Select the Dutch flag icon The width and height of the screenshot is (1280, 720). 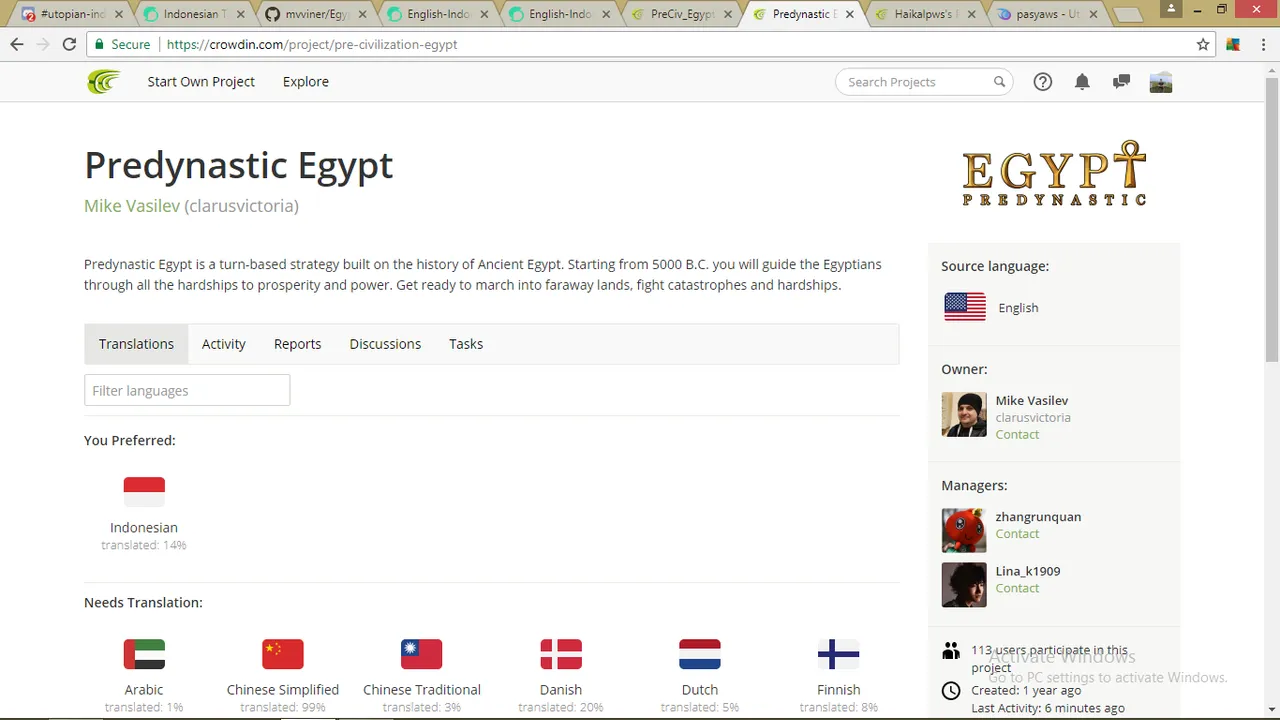click(x=700, y=654)
